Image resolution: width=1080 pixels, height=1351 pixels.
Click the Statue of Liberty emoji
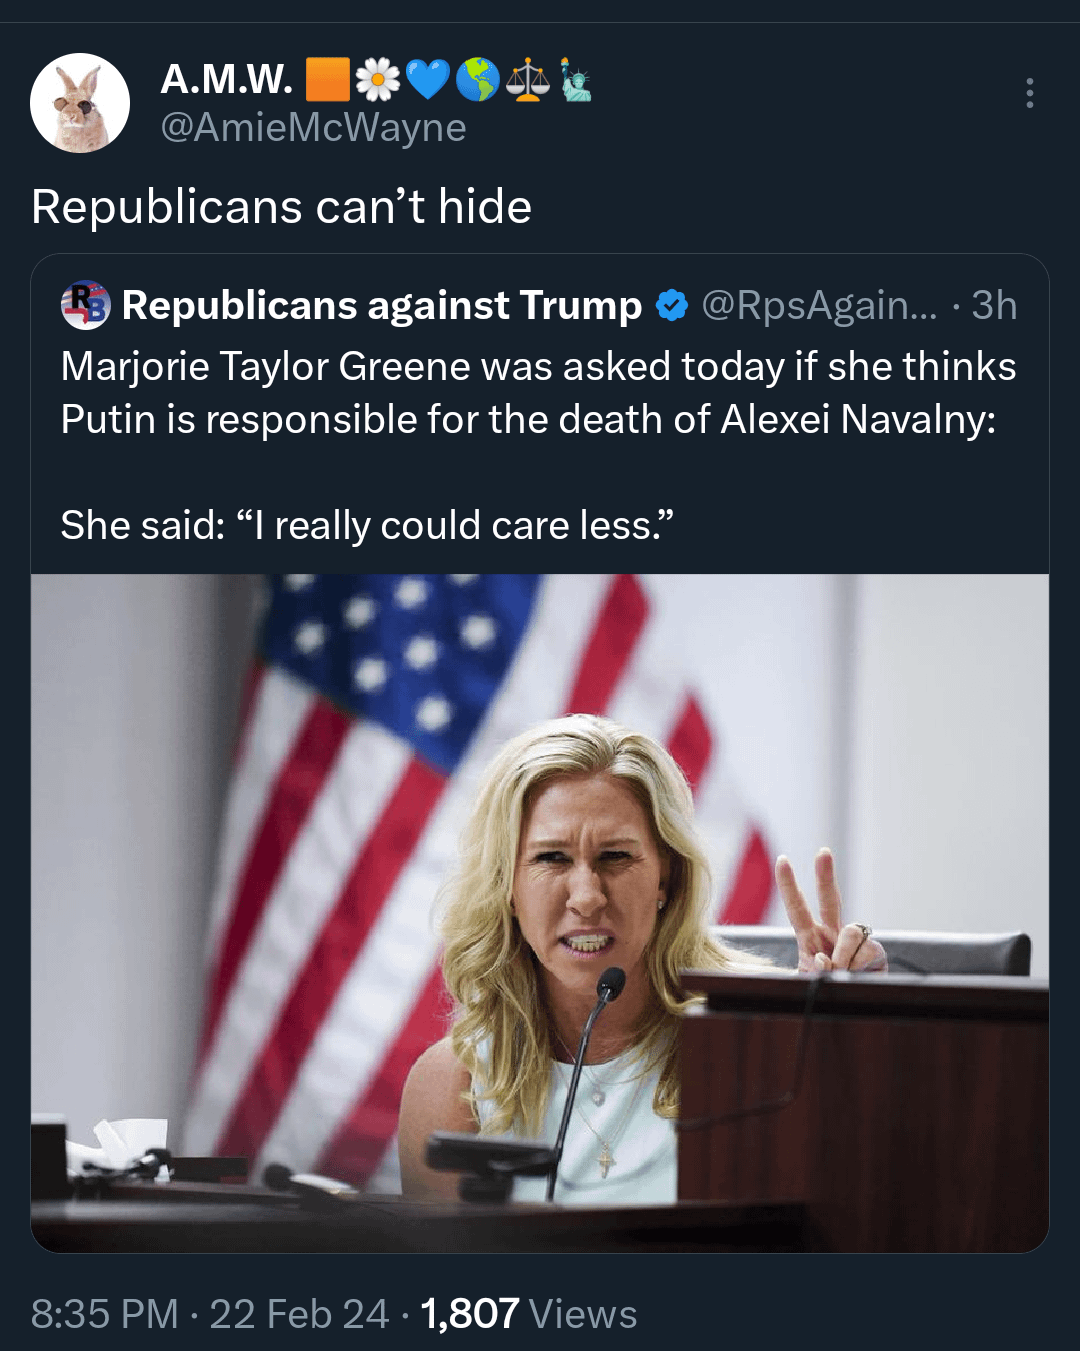pos(575,80)
